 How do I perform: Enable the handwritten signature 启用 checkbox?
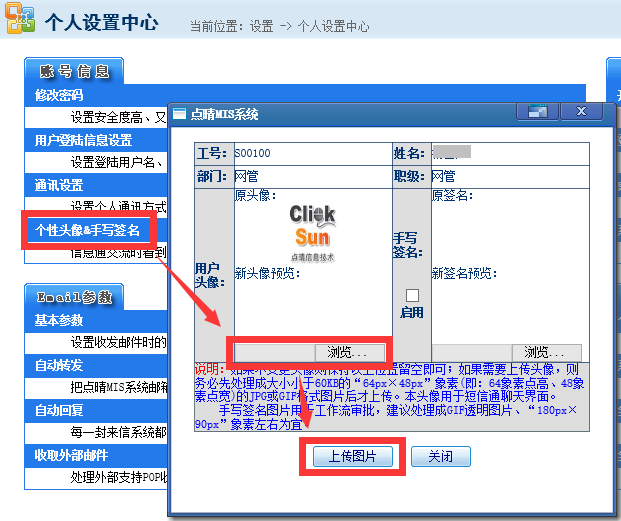pos(412,296)
